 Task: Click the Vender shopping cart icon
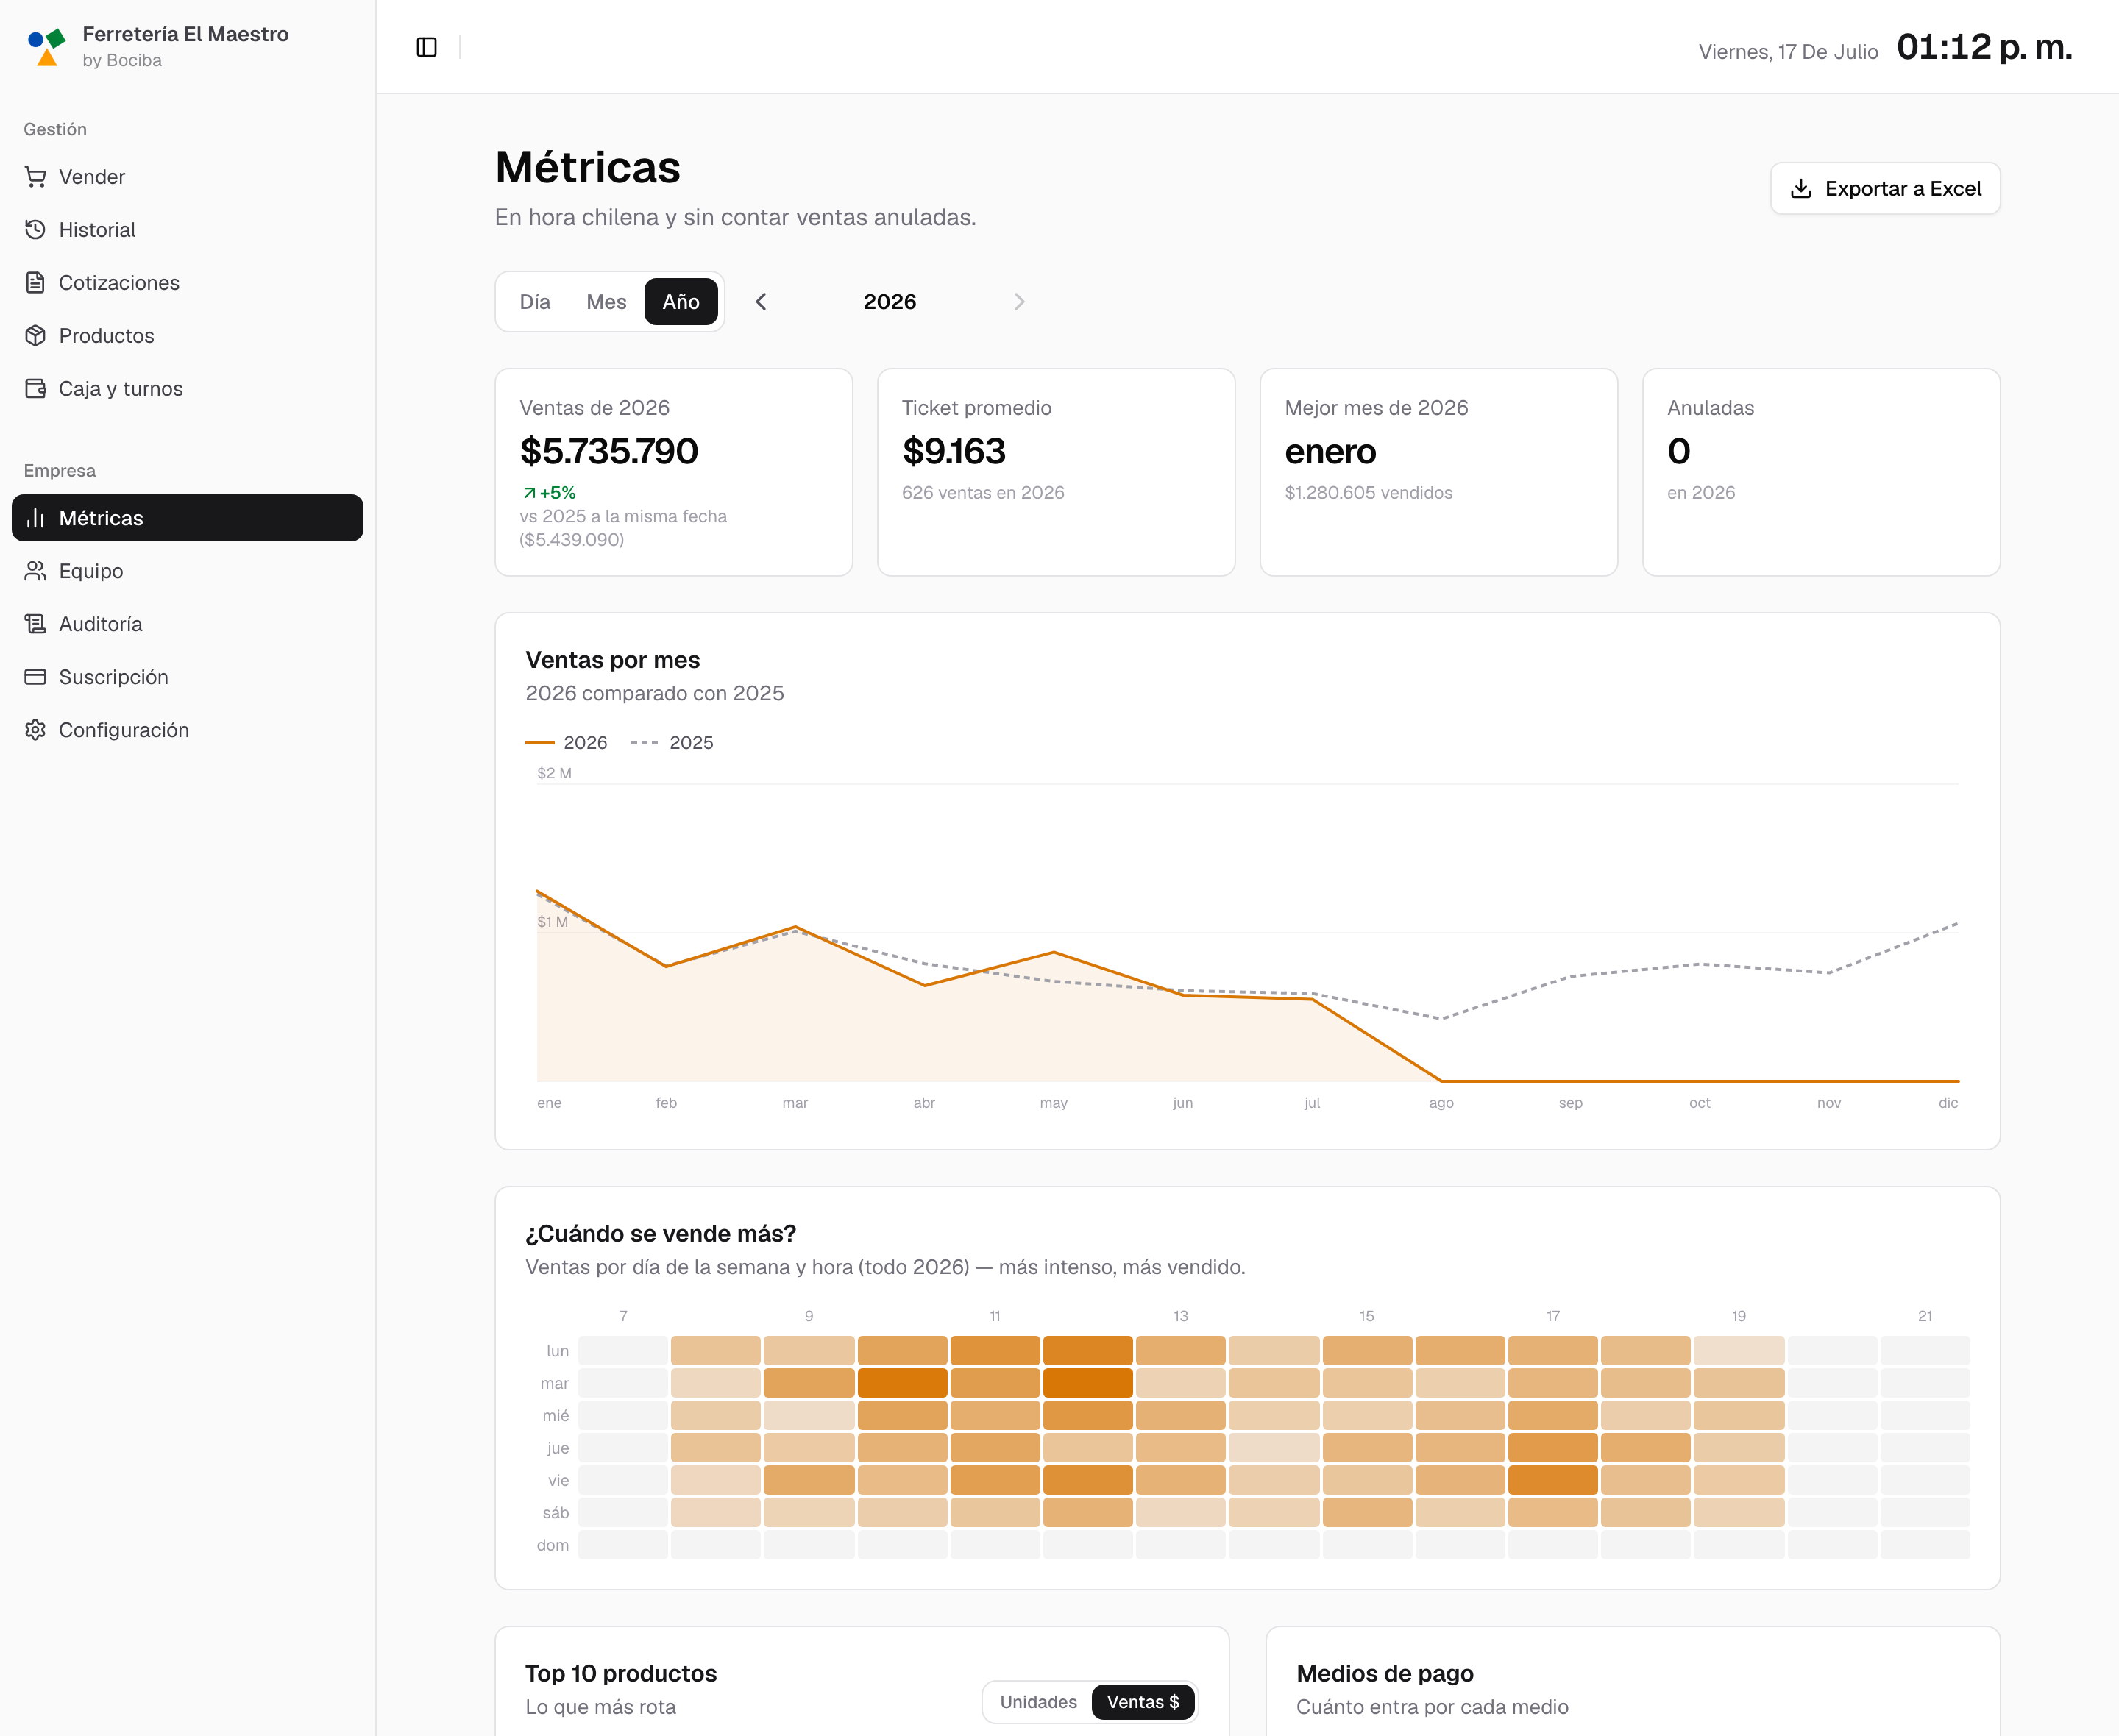[x=36, y=177]
